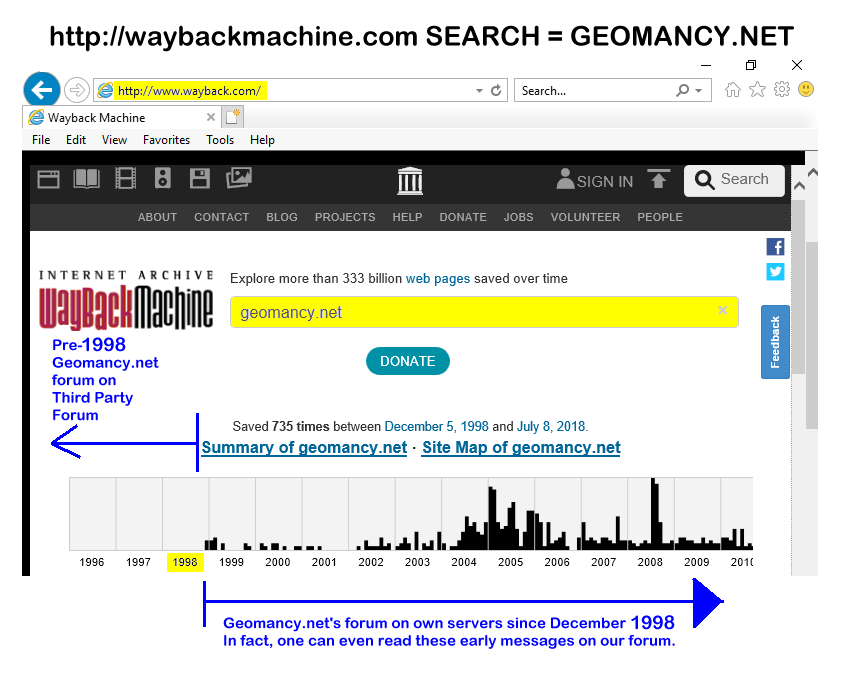Open Site Map of geomancy.net link
Viewport: 854px width, 680px height.
(521, 448)
